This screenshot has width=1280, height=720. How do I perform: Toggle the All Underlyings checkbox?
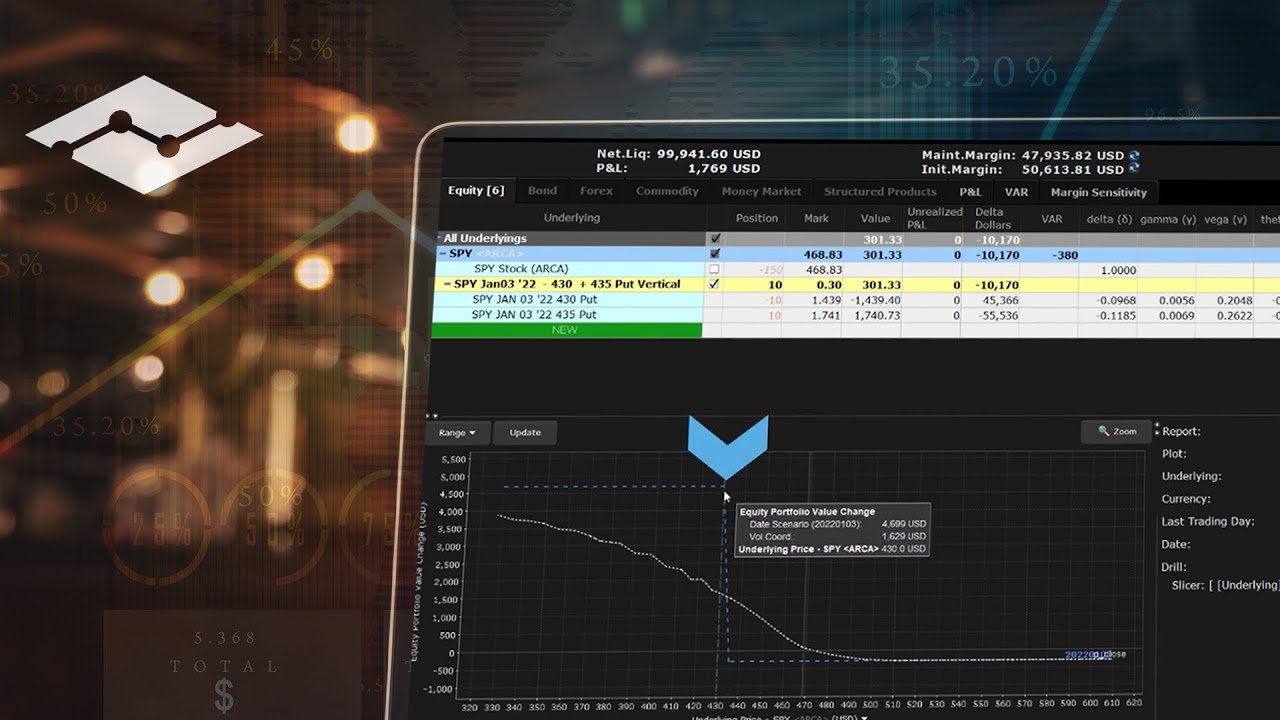pyautogui.click(x=714, y=239)
